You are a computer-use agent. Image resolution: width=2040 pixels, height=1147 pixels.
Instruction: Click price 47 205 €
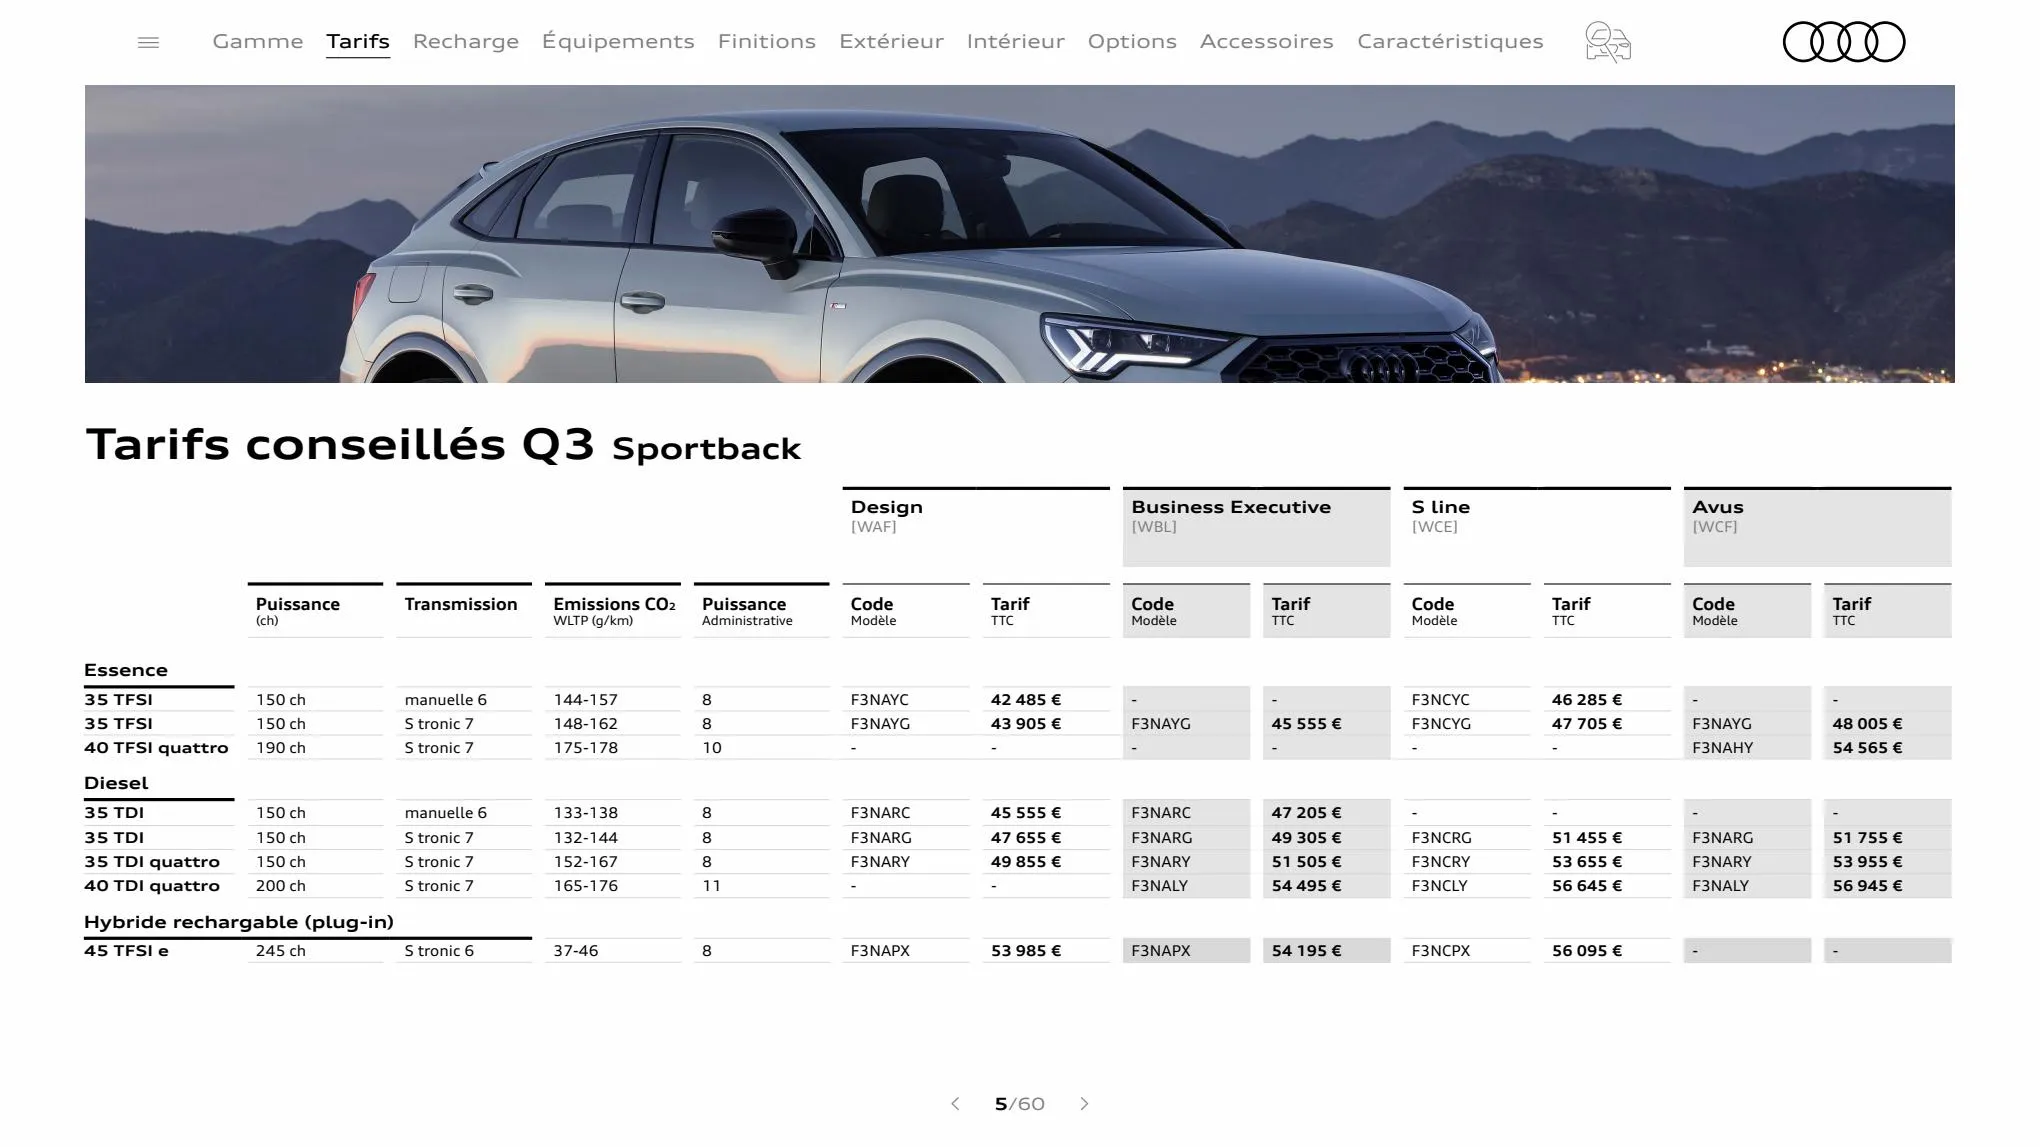point(1307,813)
